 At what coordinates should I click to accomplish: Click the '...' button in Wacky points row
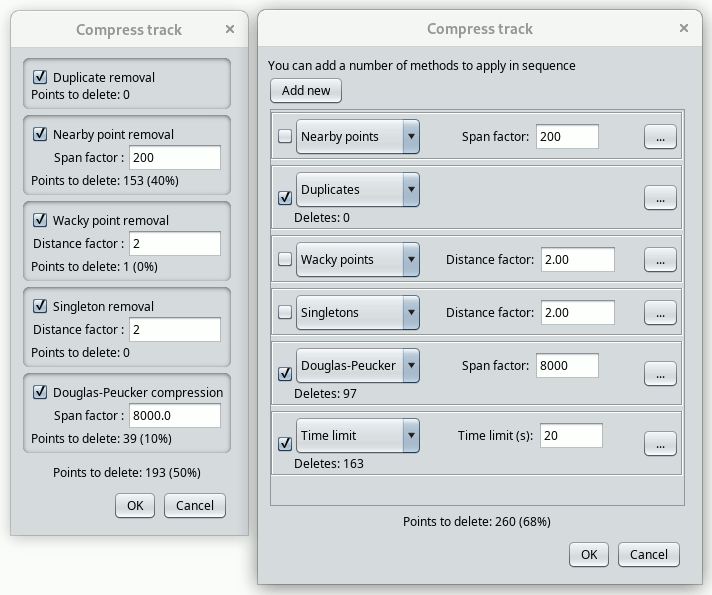point(659,260)
